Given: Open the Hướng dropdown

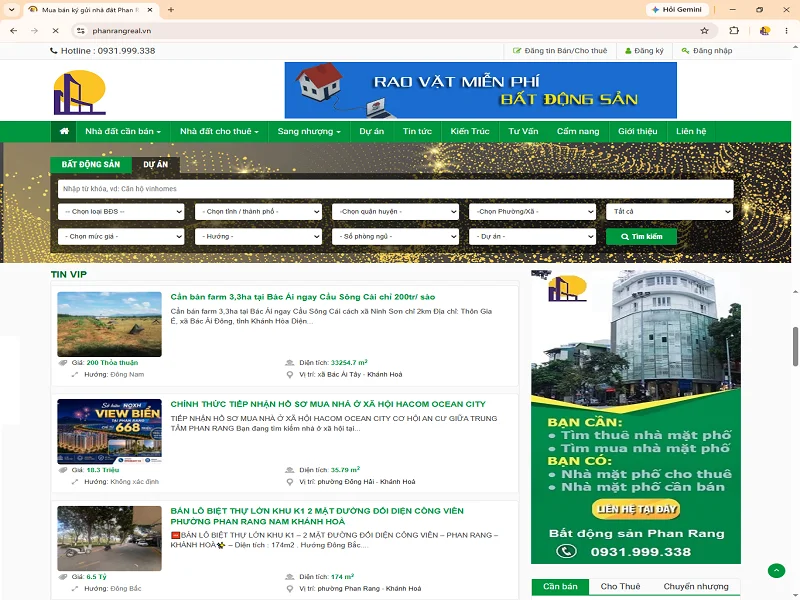Looking at the screenshot, I should pos(258,236).
